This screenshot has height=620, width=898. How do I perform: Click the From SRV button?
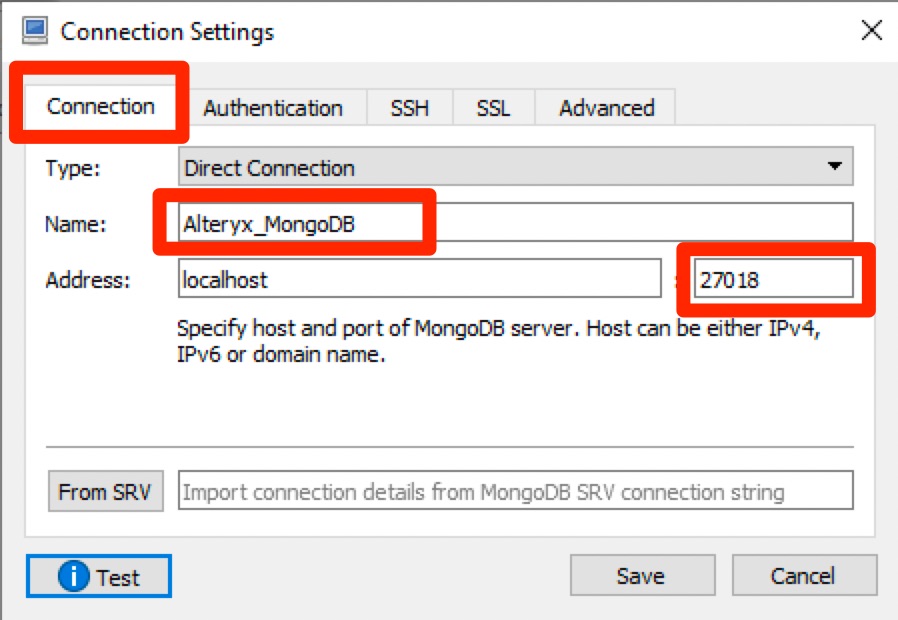105,491
